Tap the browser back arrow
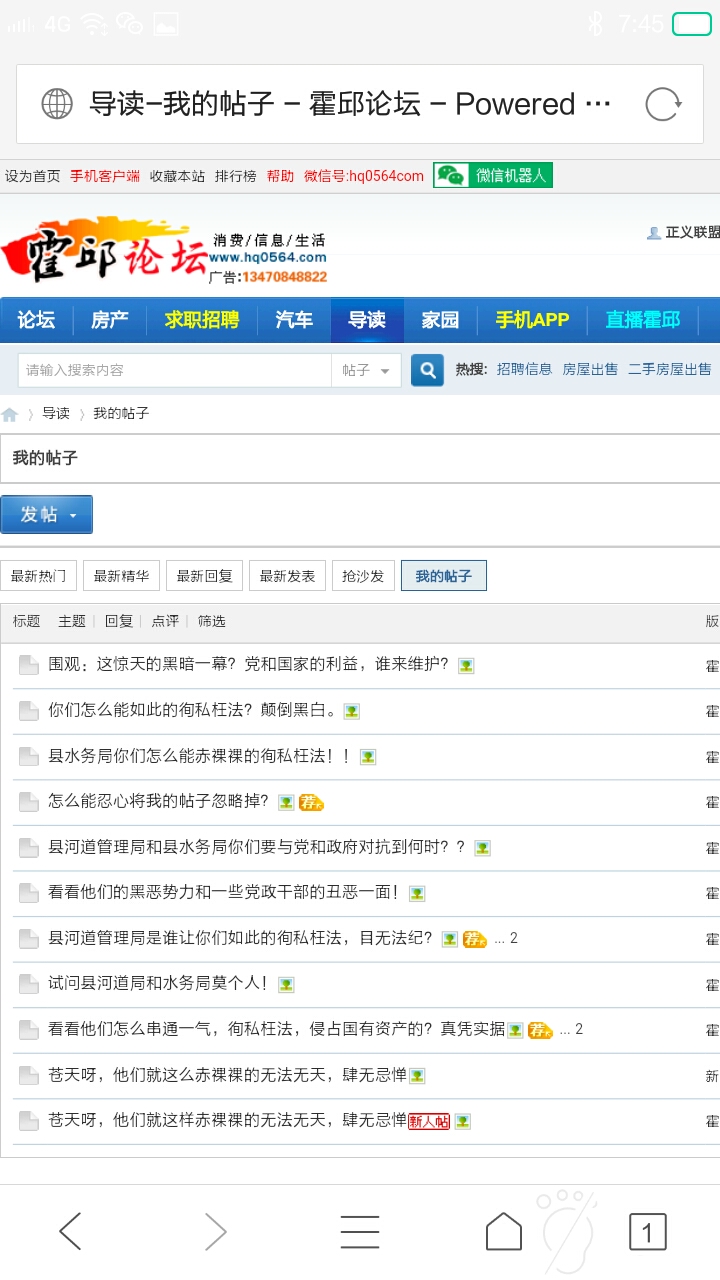The image size is (720, 1280). click(70, 1232)
